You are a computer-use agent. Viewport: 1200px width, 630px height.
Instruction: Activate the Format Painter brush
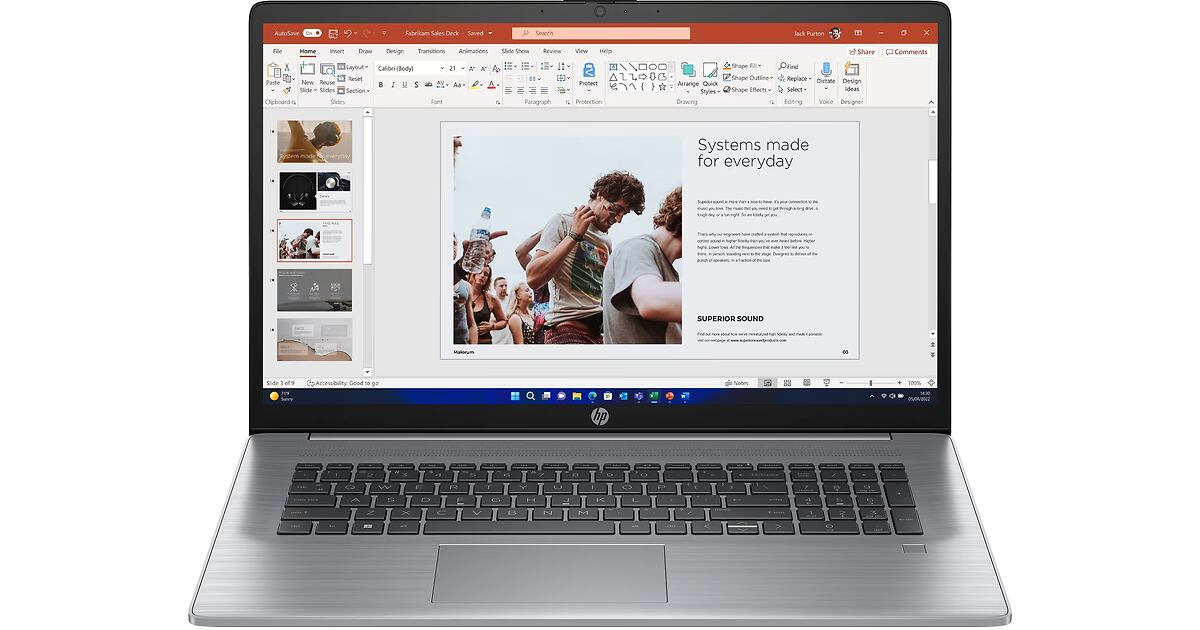[287, 90]
